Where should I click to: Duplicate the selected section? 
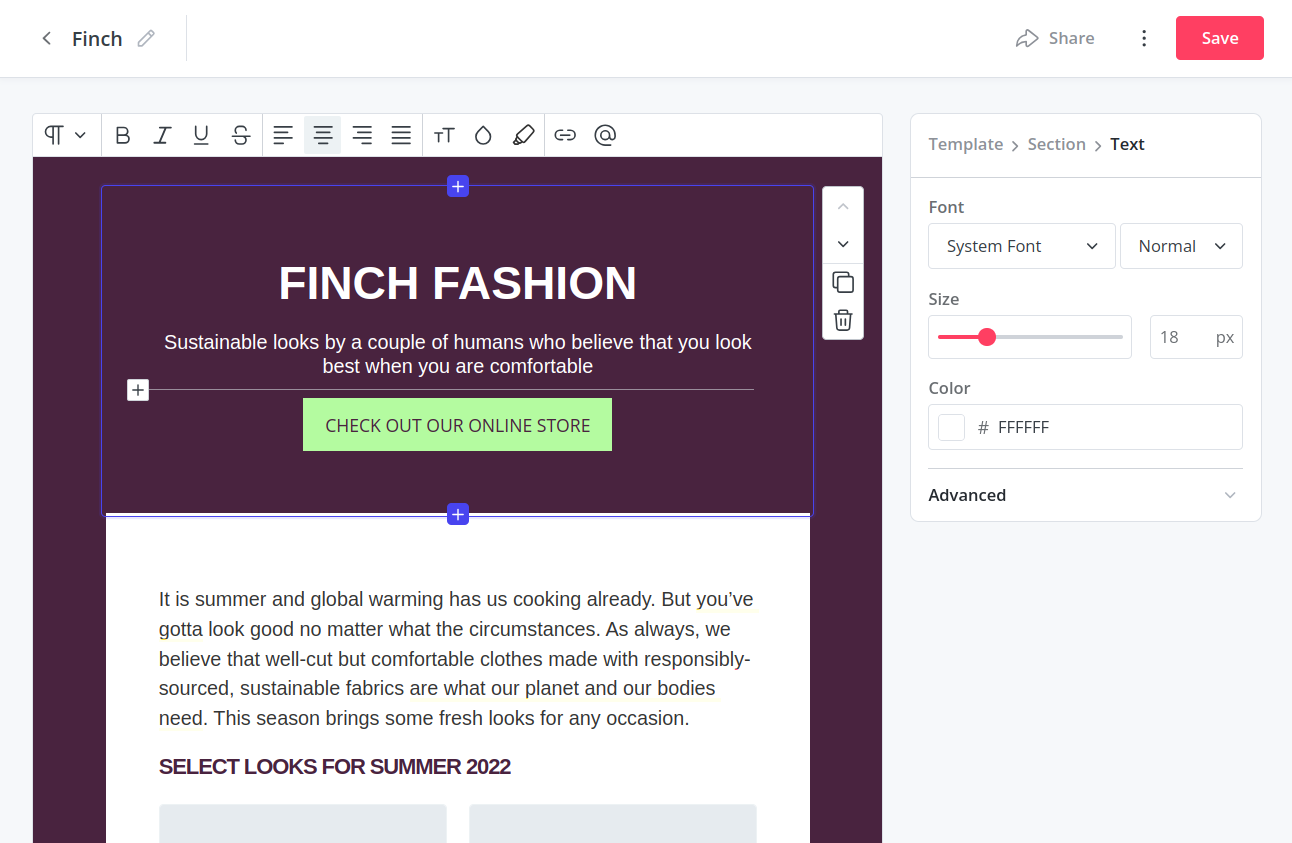[x=842, y=282]
